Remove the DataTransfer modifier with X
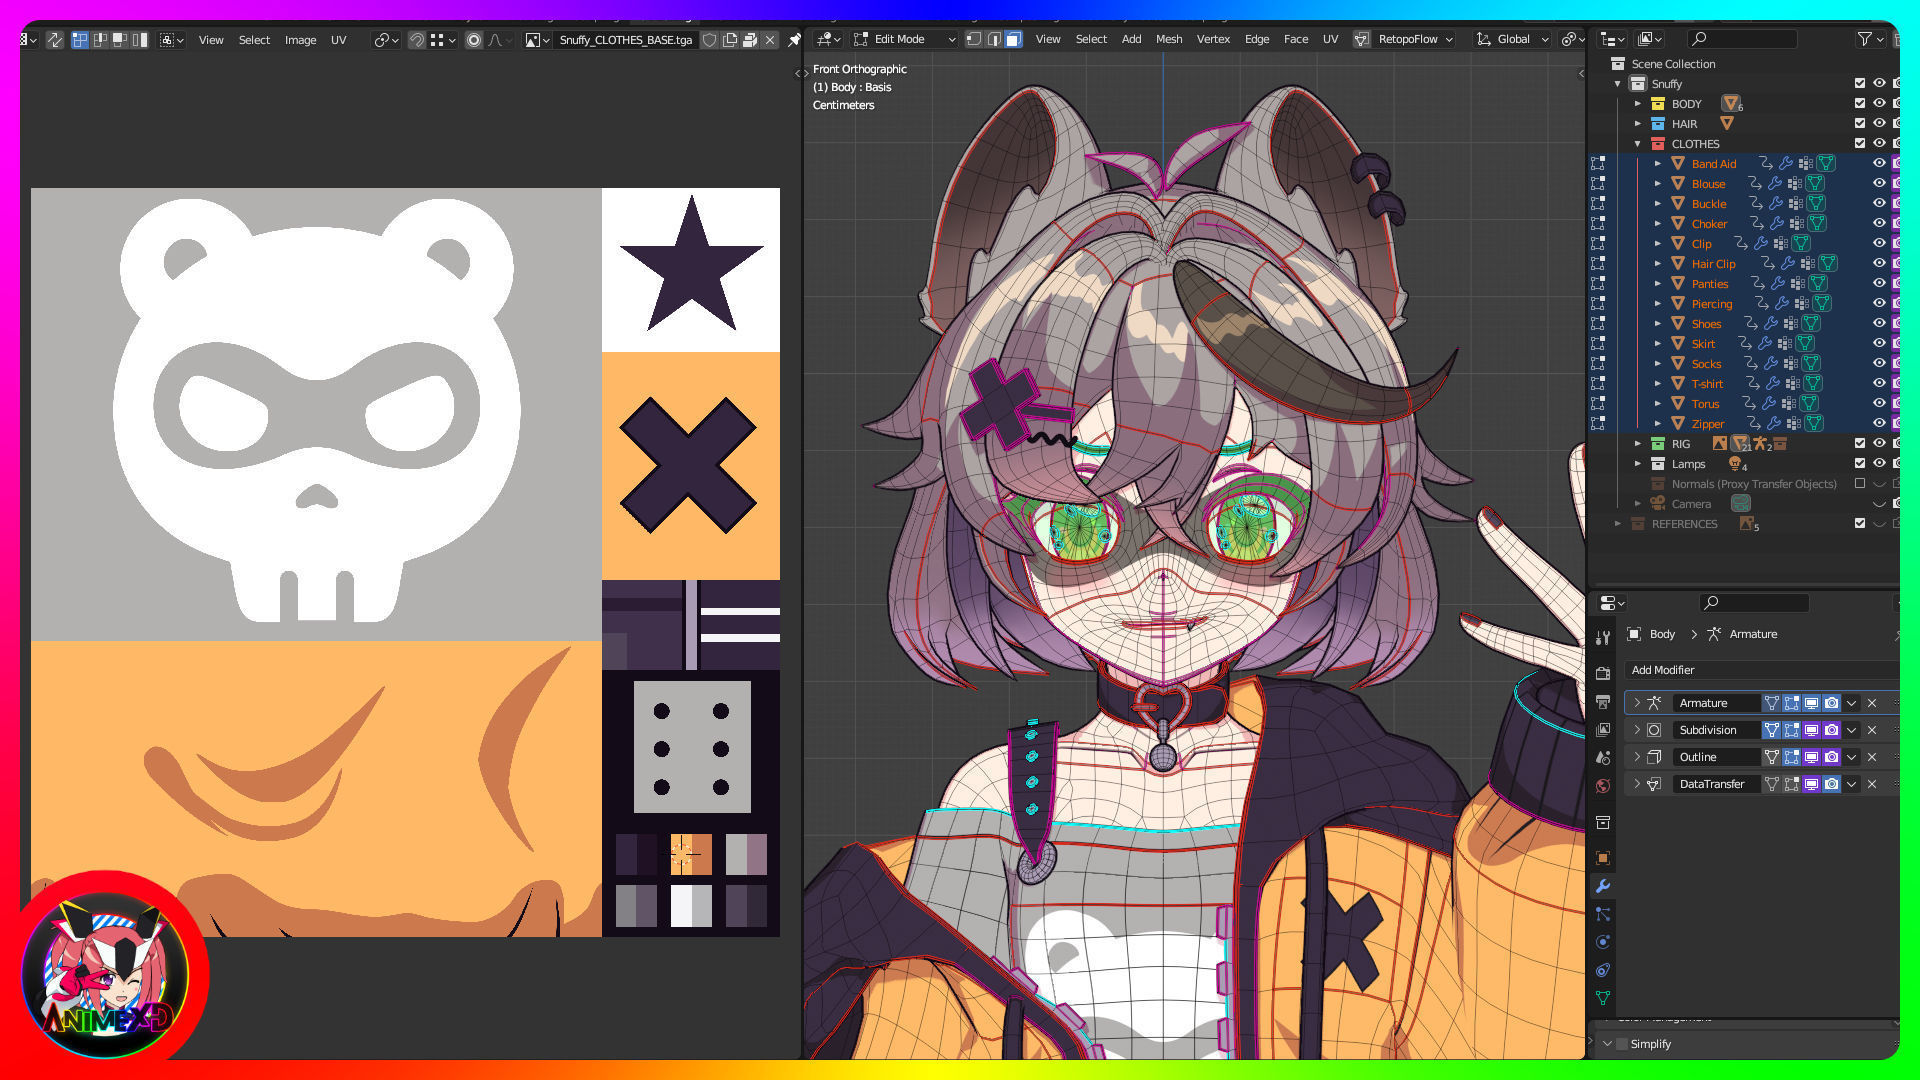The image size is (1920, 1080). coord(1872,784)
